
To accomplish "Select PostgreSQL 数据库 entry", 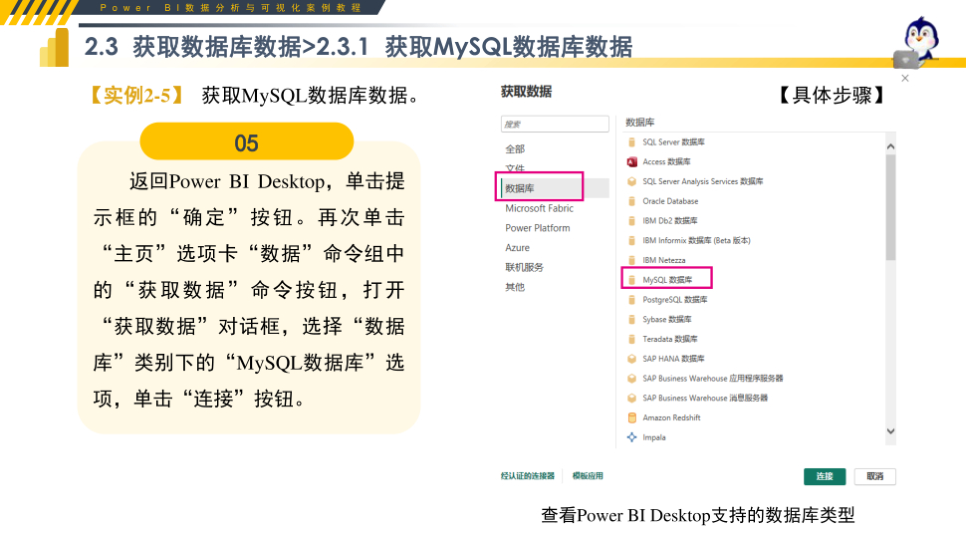I will (x=675, y=300).
